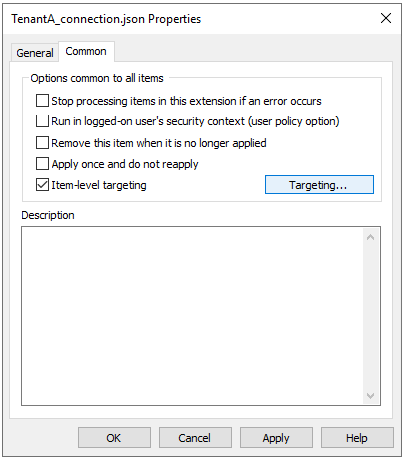Switch to the General tab
The image size is (403, 457).
pos(35,53)
